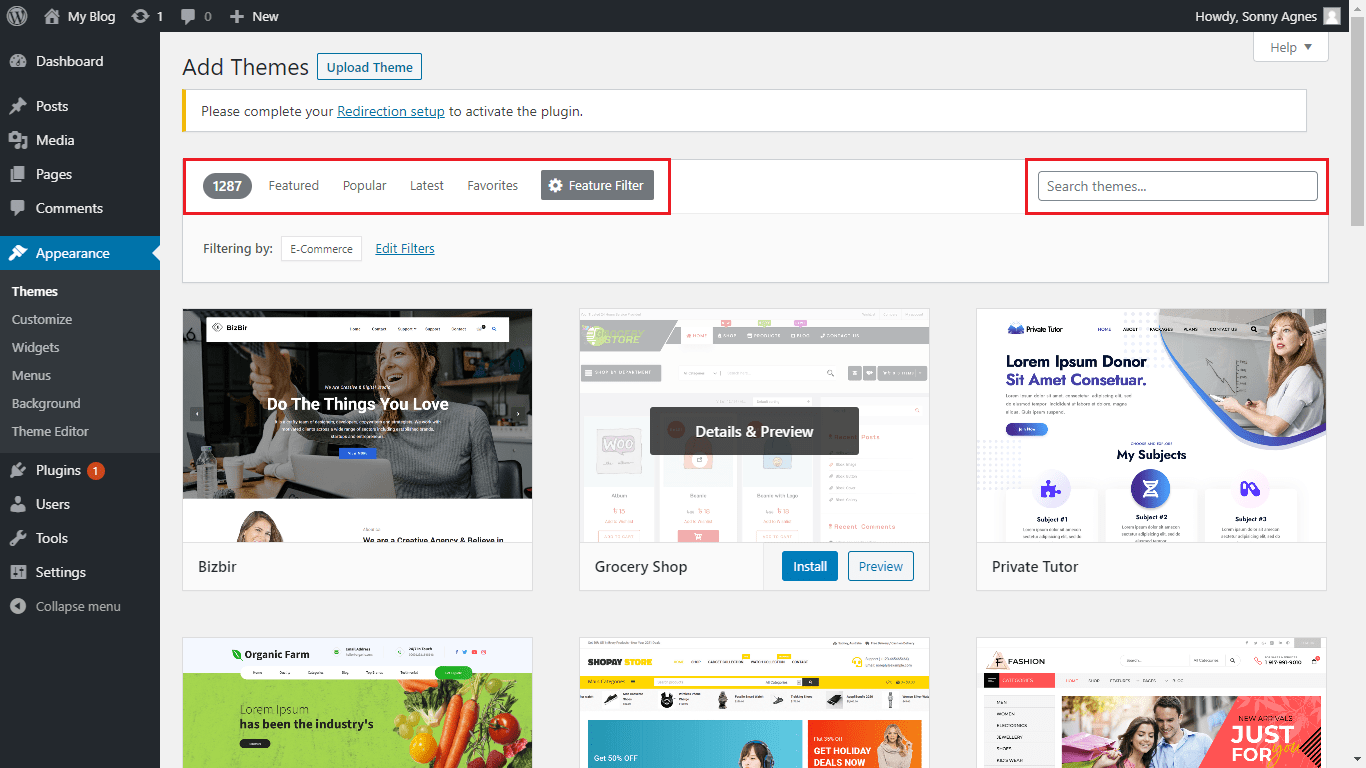The height and width of the screenshot is (768, 1366).
Task: Open user avatar next to Sonny Agnes
Action: pos(1332,16)
